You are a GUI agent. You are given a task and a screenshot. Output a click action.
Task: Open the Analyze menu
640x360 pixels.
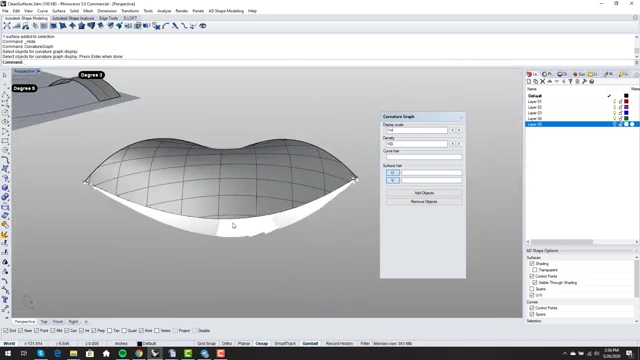tap(164, 11)
